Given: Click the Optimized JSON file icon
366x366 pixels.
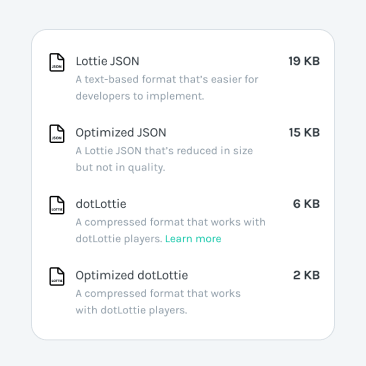Looking at the screenshot, I should click(57, 134).
